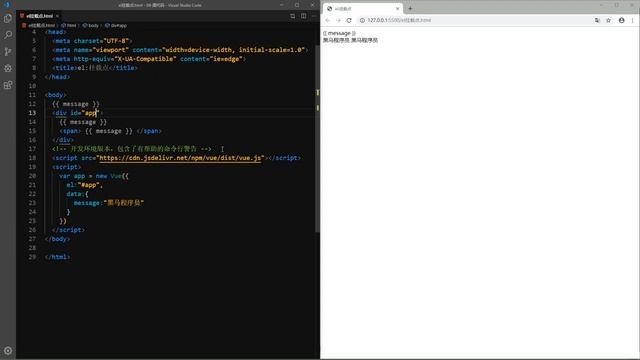Select the html breadcrumb item

69,25
